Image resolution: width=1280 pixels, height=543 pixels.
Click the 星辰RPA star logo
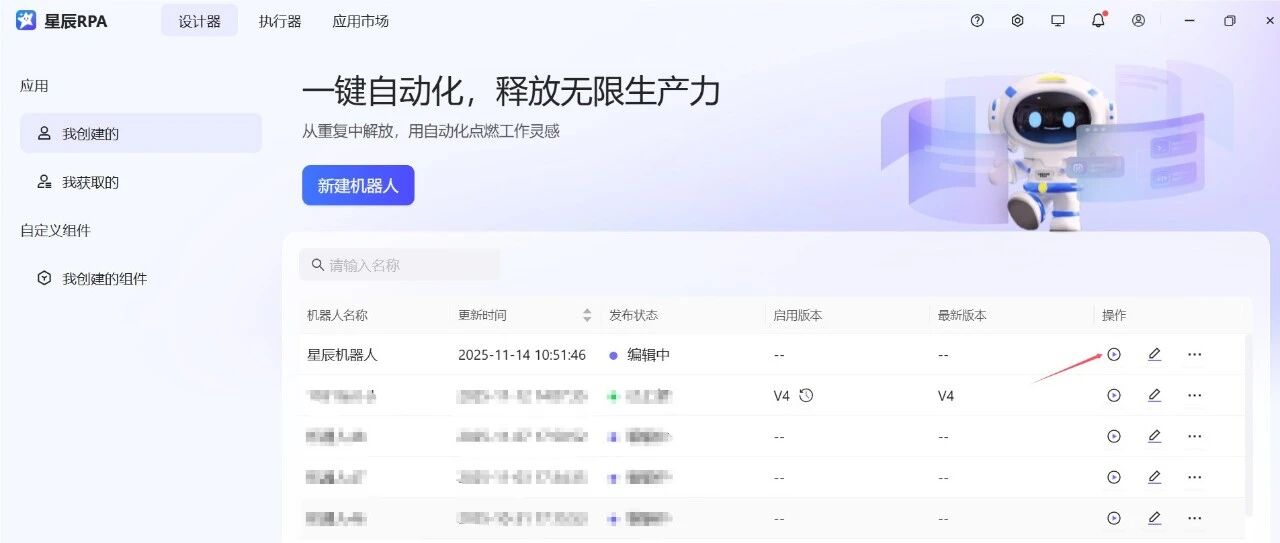point(26,20)
